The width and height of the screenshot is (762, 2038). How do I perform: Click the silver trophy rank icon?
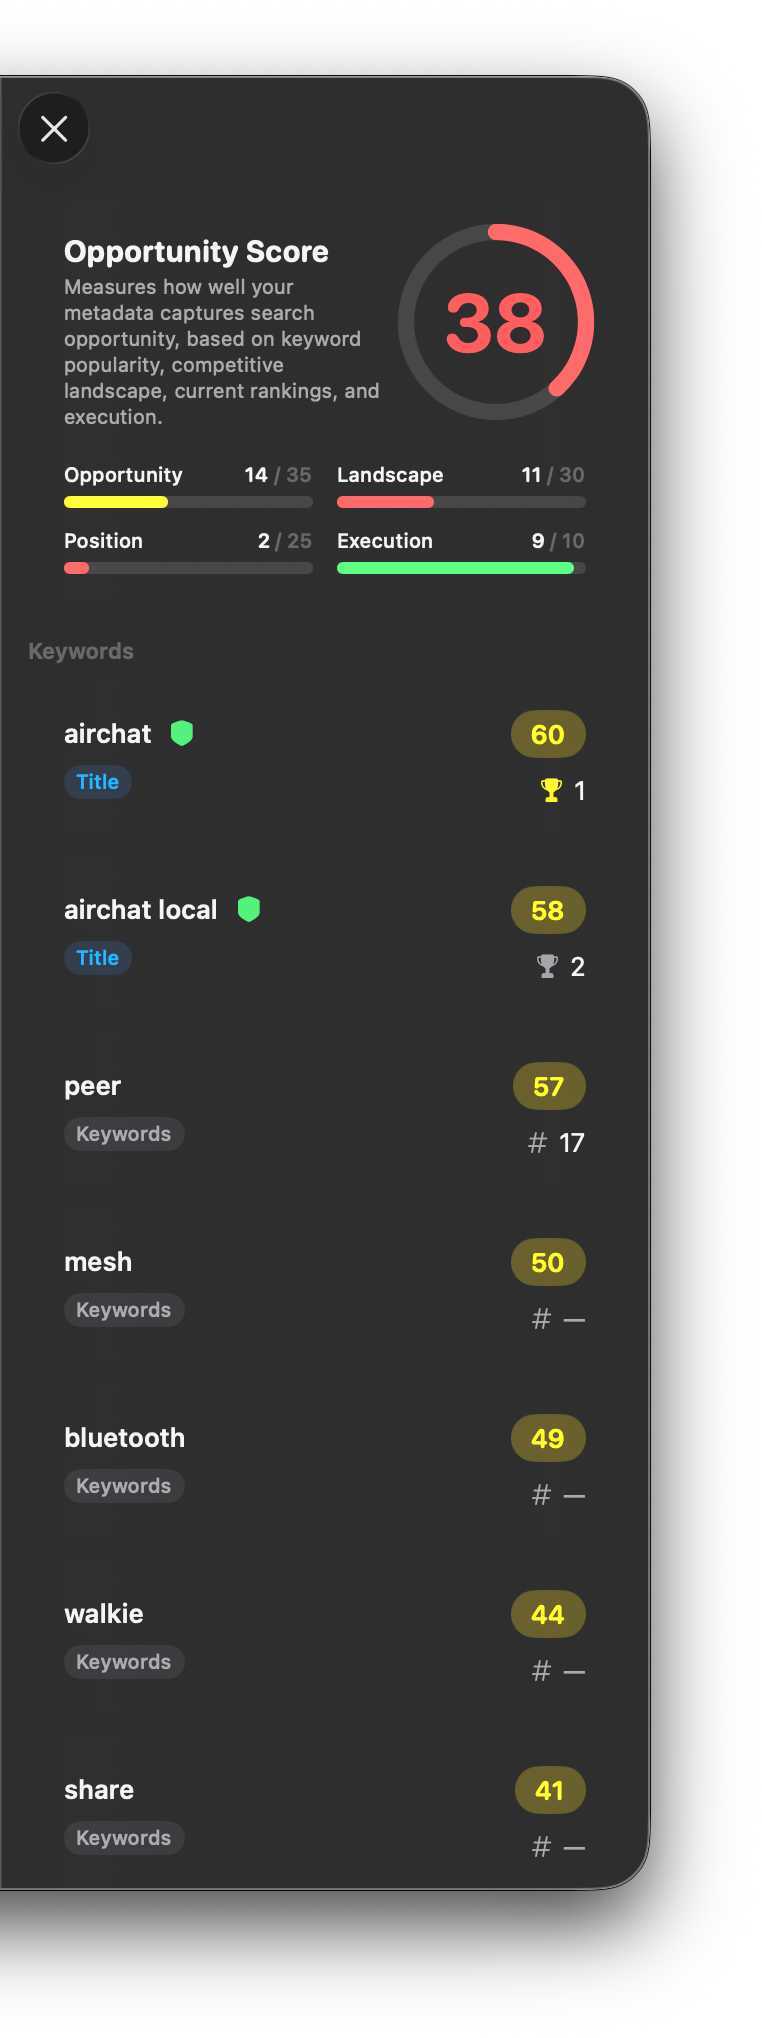tap(547, 966)
